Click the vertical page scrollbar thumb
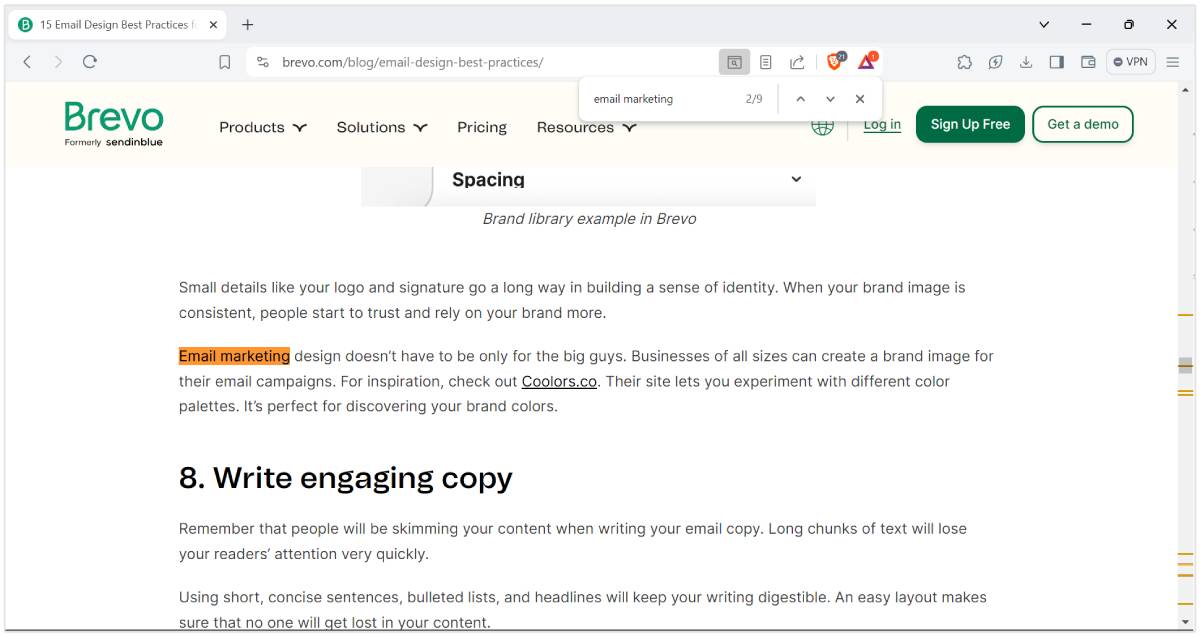The image size is (1200, 637). [x=1185, y=365]
